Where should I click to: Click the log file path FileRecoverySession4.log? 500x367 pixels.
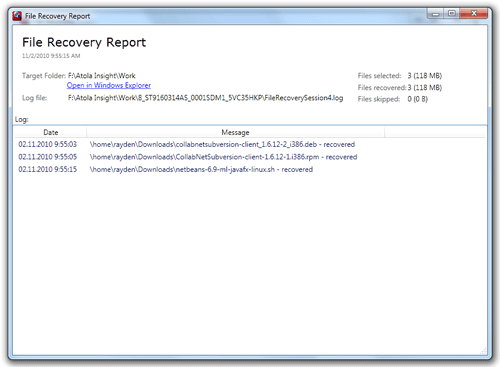coord(205,98)
